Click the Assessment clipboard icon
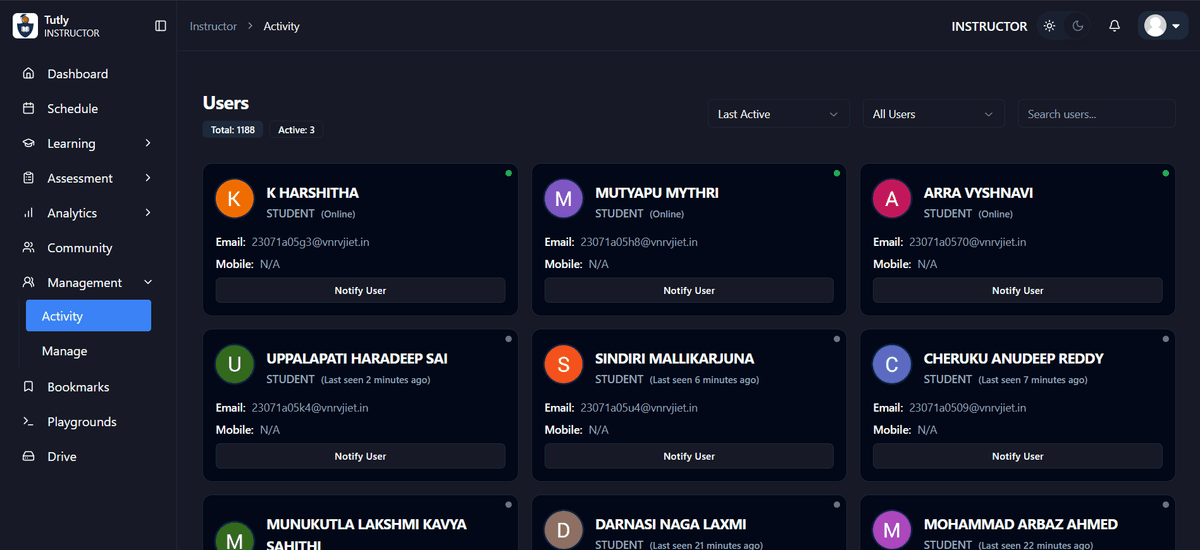 tap(28, 178)
